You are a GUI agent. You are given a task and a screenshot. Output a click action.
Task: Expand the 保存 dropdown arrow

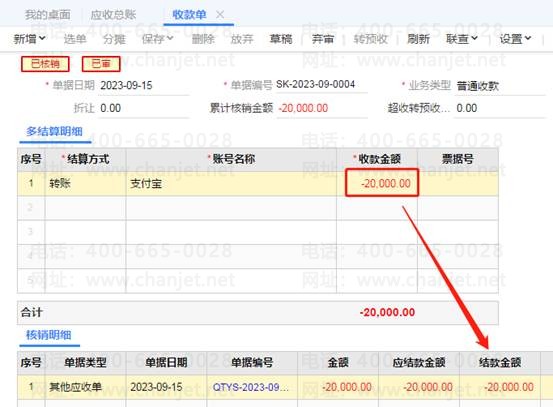[170, 38]
